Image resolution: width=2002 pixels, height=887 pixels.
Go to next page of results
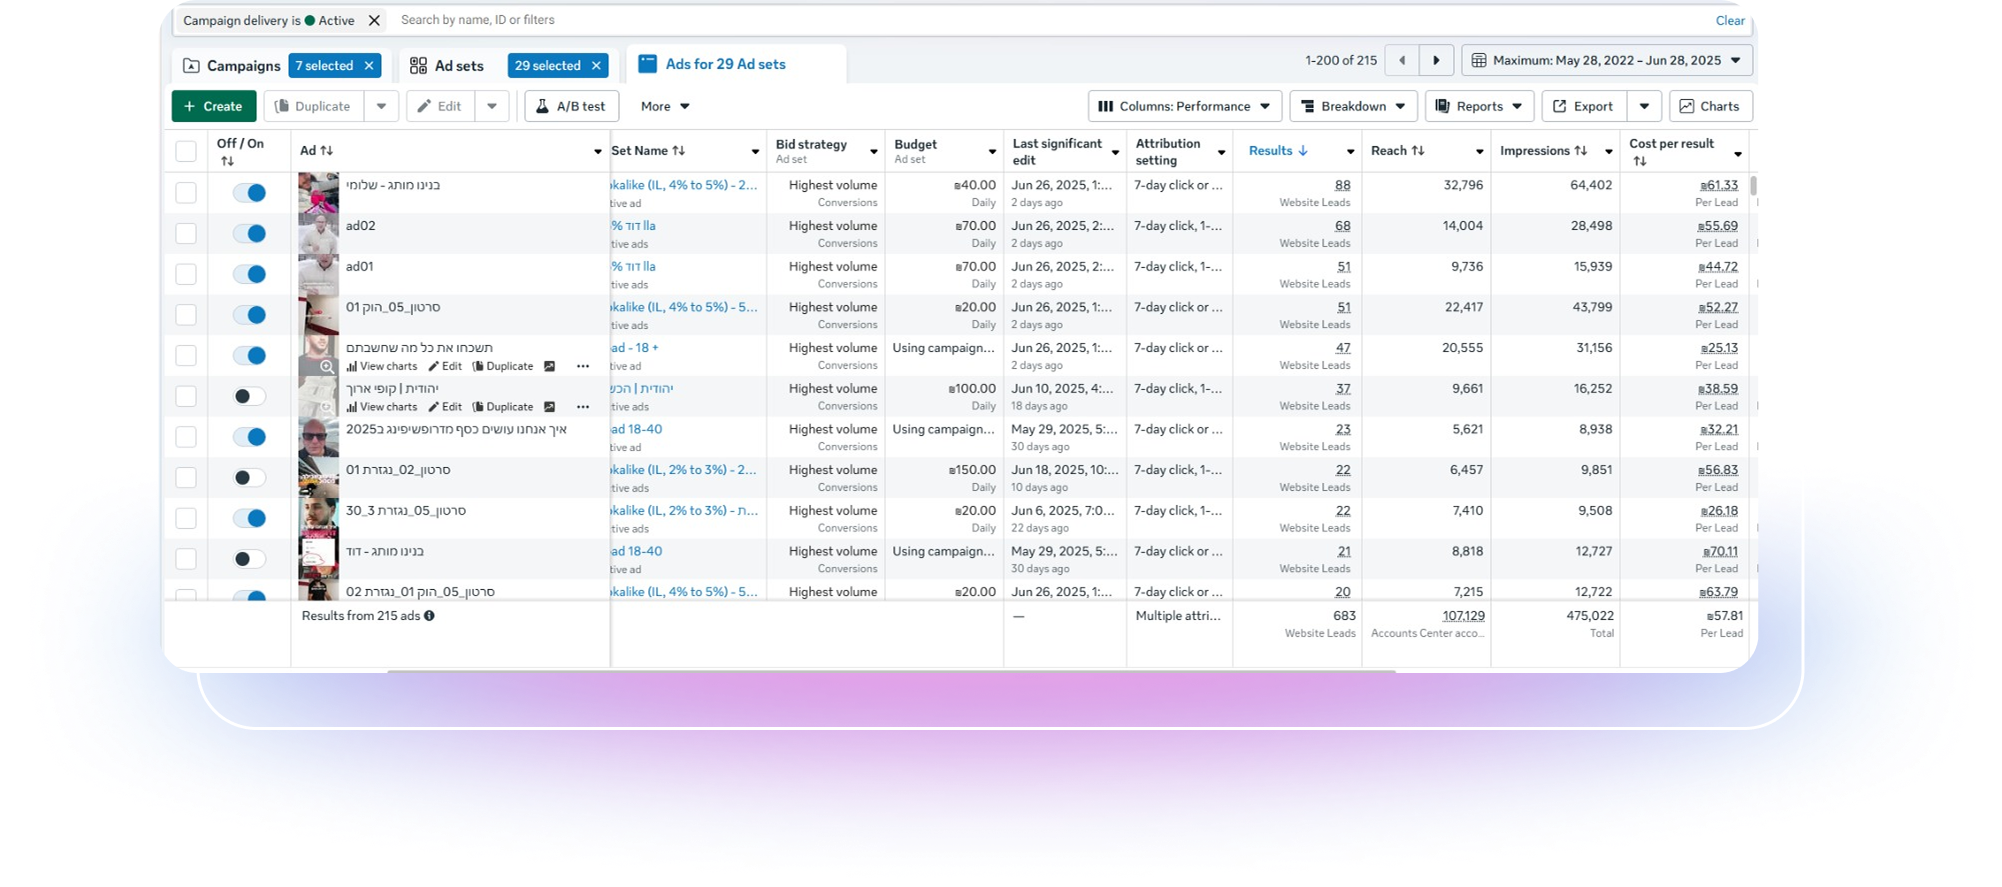tap(1436, 61)
